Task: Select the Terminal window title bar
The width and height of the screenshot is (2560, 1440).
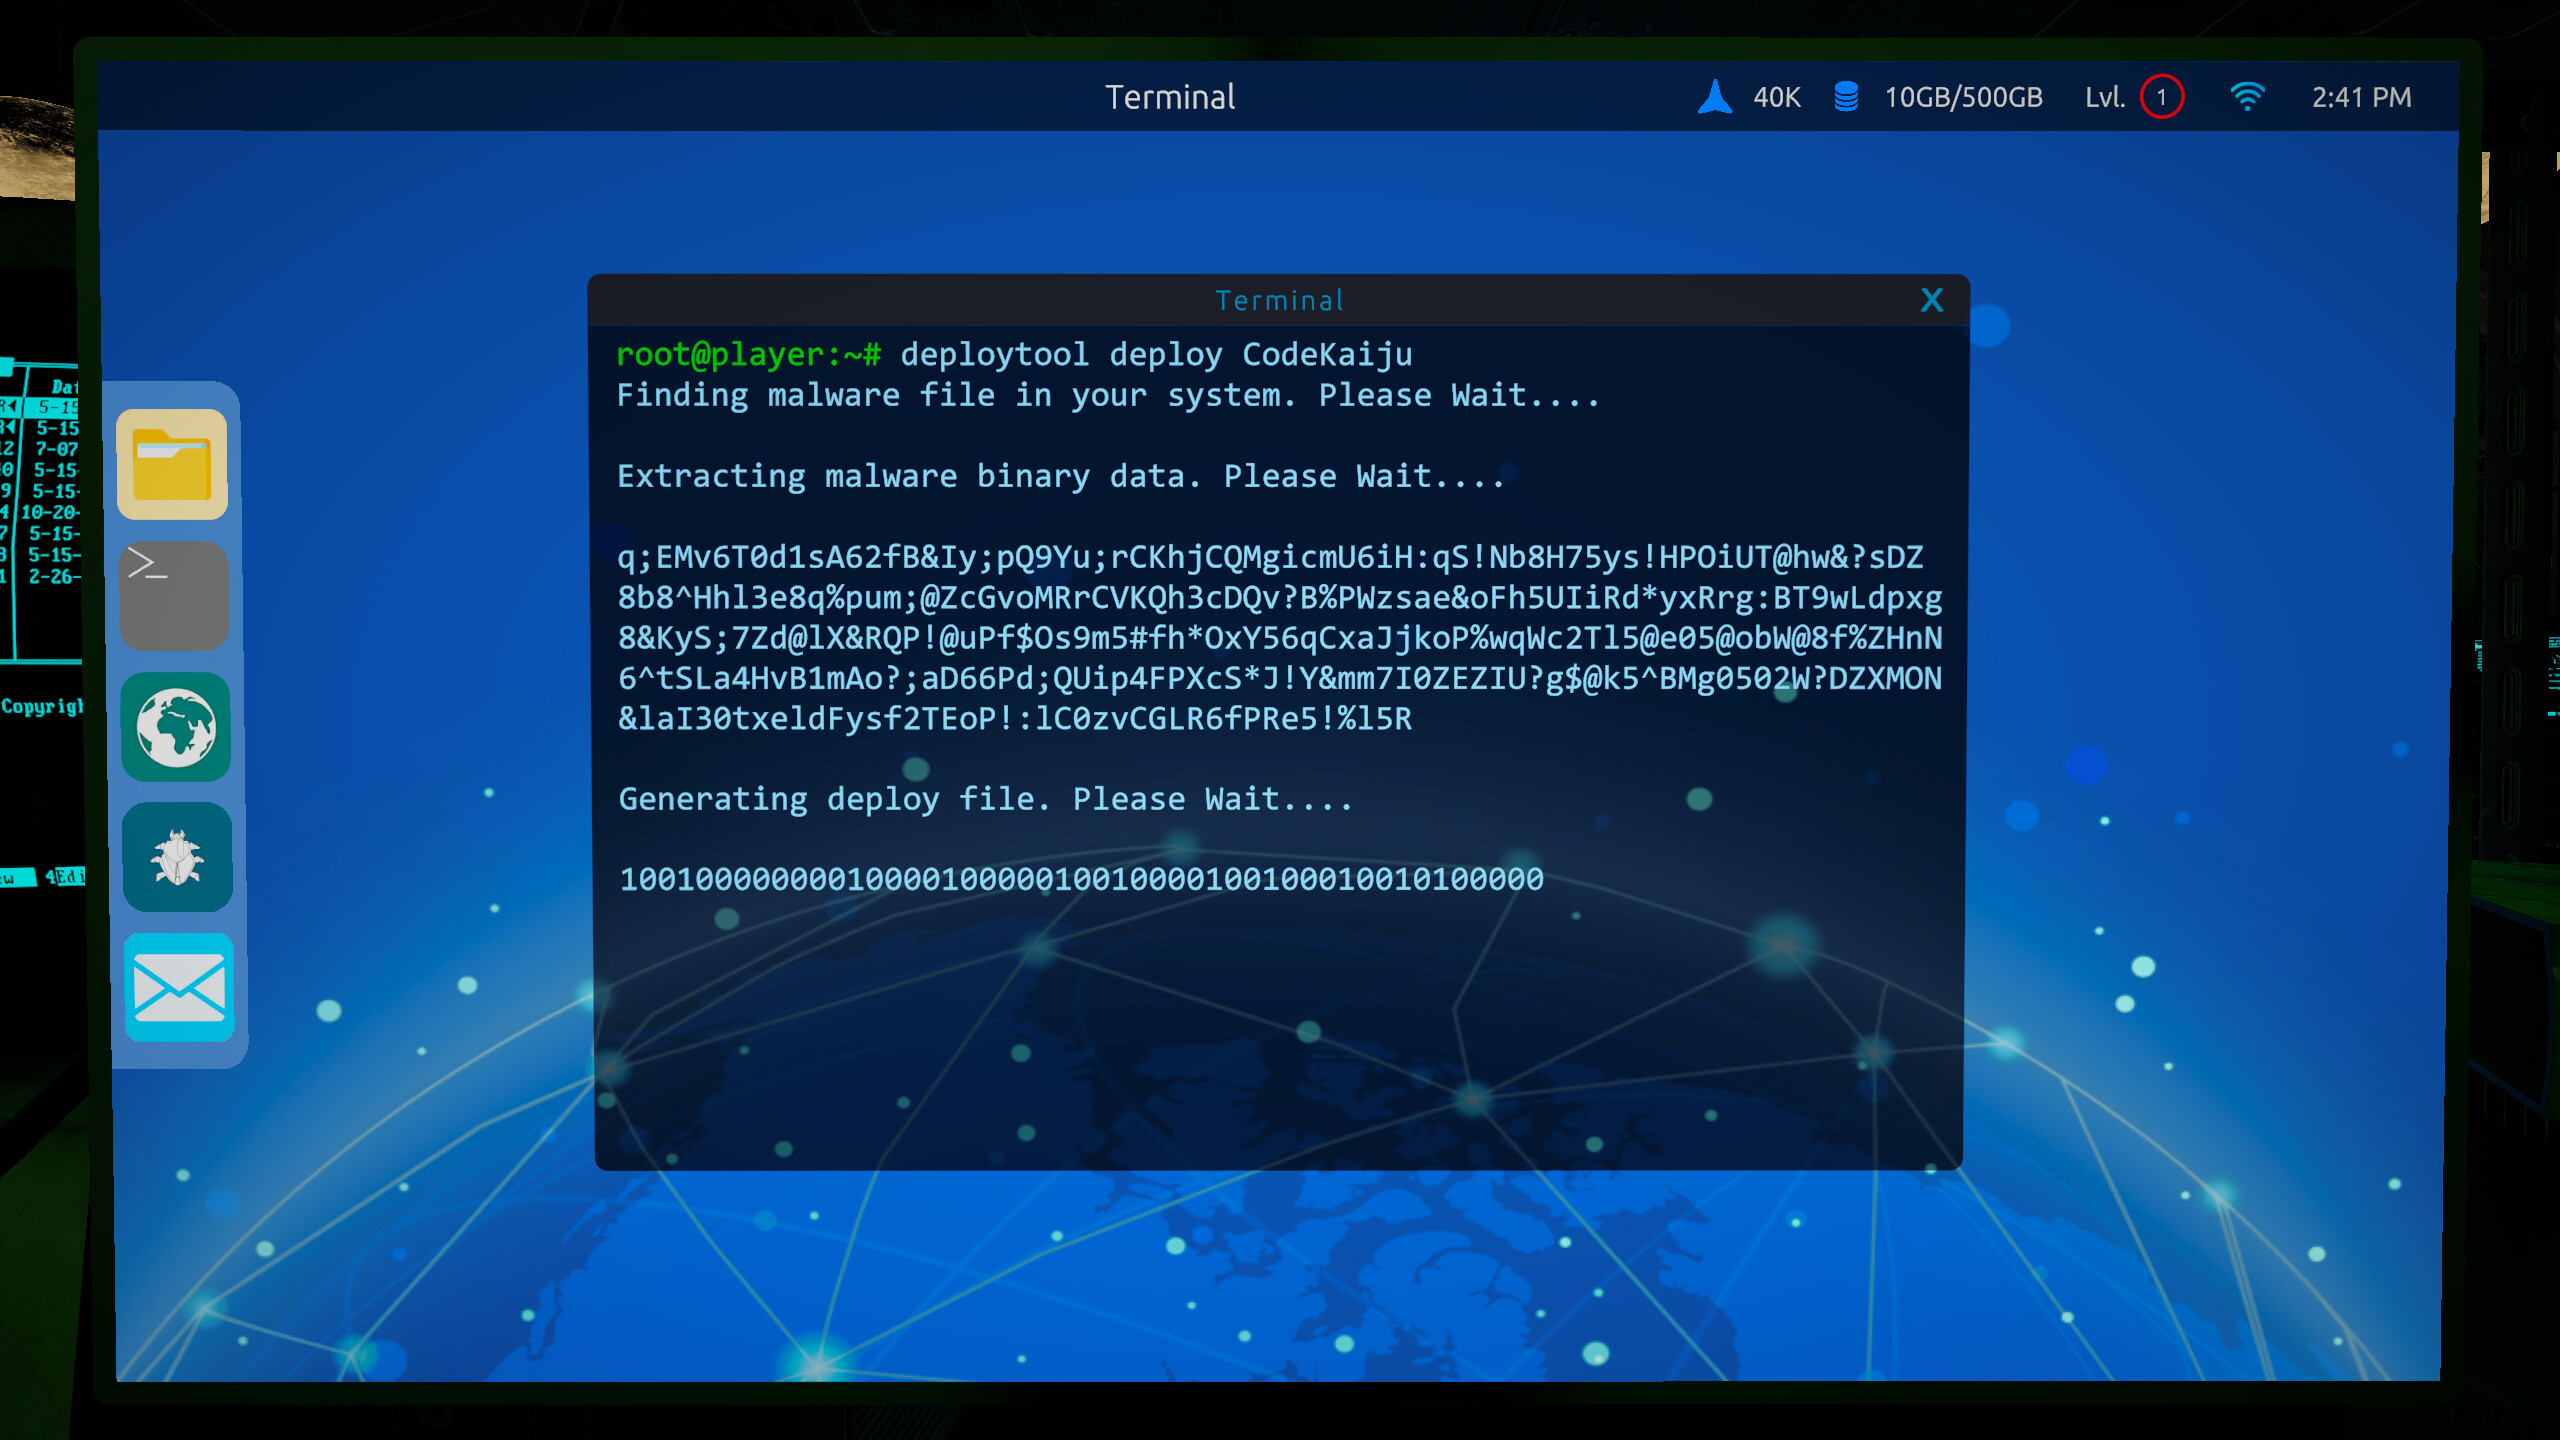Action: click(x=1279, y=300)
